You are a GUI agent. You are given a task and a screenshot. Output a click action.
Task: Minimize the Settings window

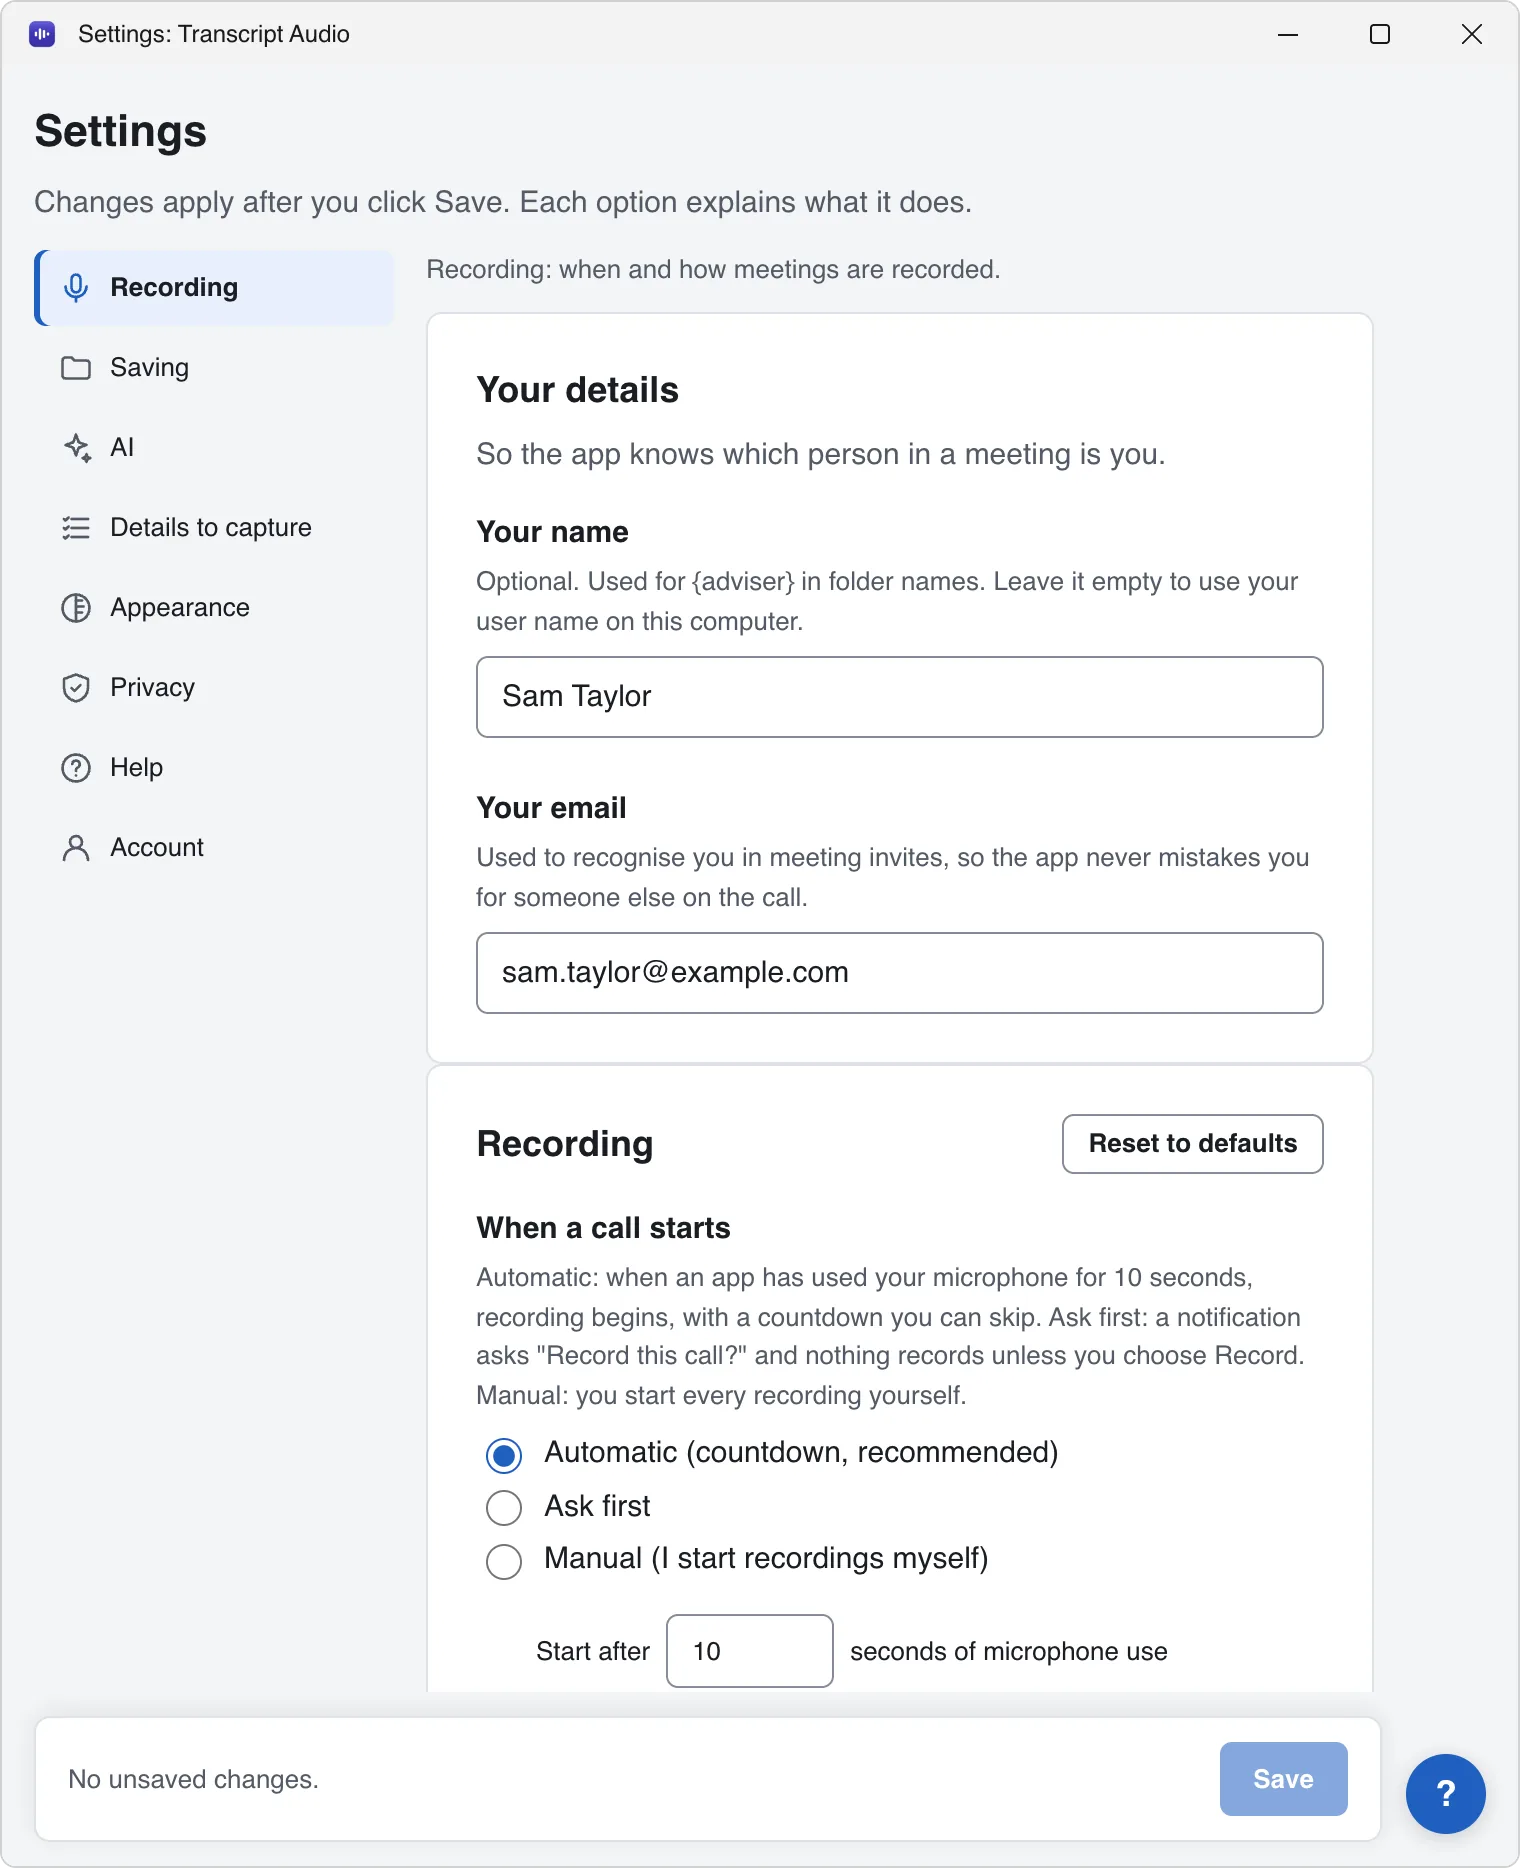point(1288,34)
